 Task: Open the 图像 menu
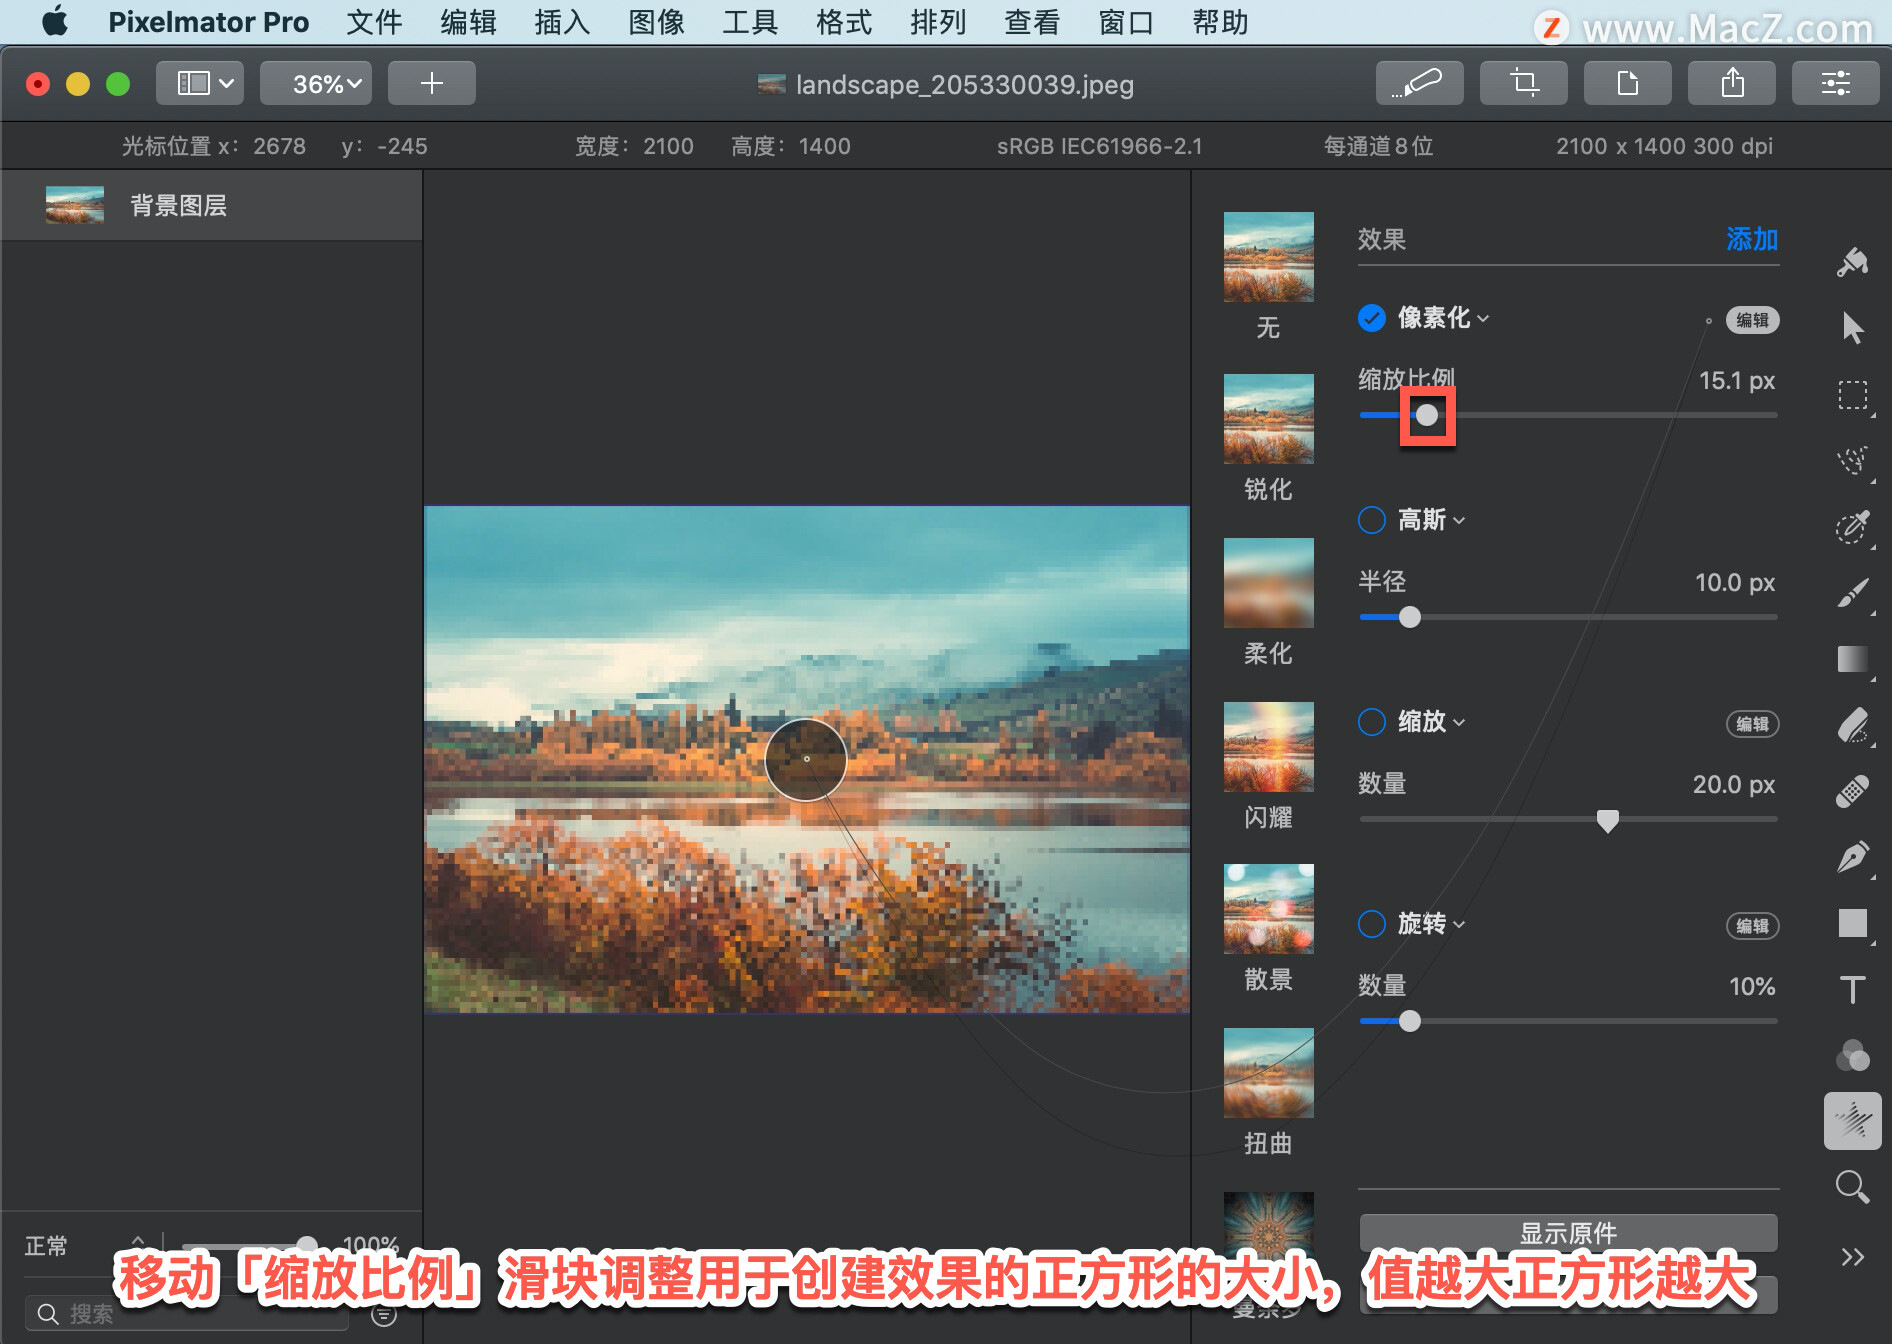coord(656,22)
